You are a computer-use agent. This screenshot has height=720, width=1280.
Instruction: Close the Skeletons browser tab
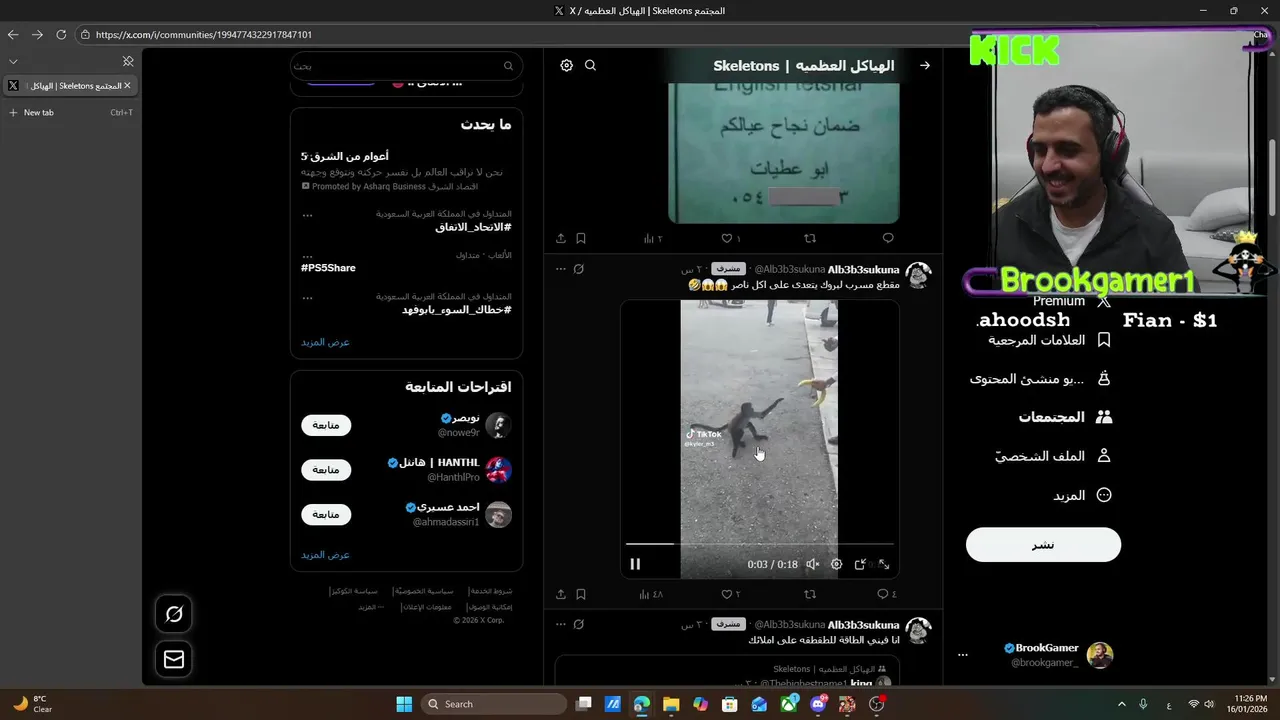(127, 86)
